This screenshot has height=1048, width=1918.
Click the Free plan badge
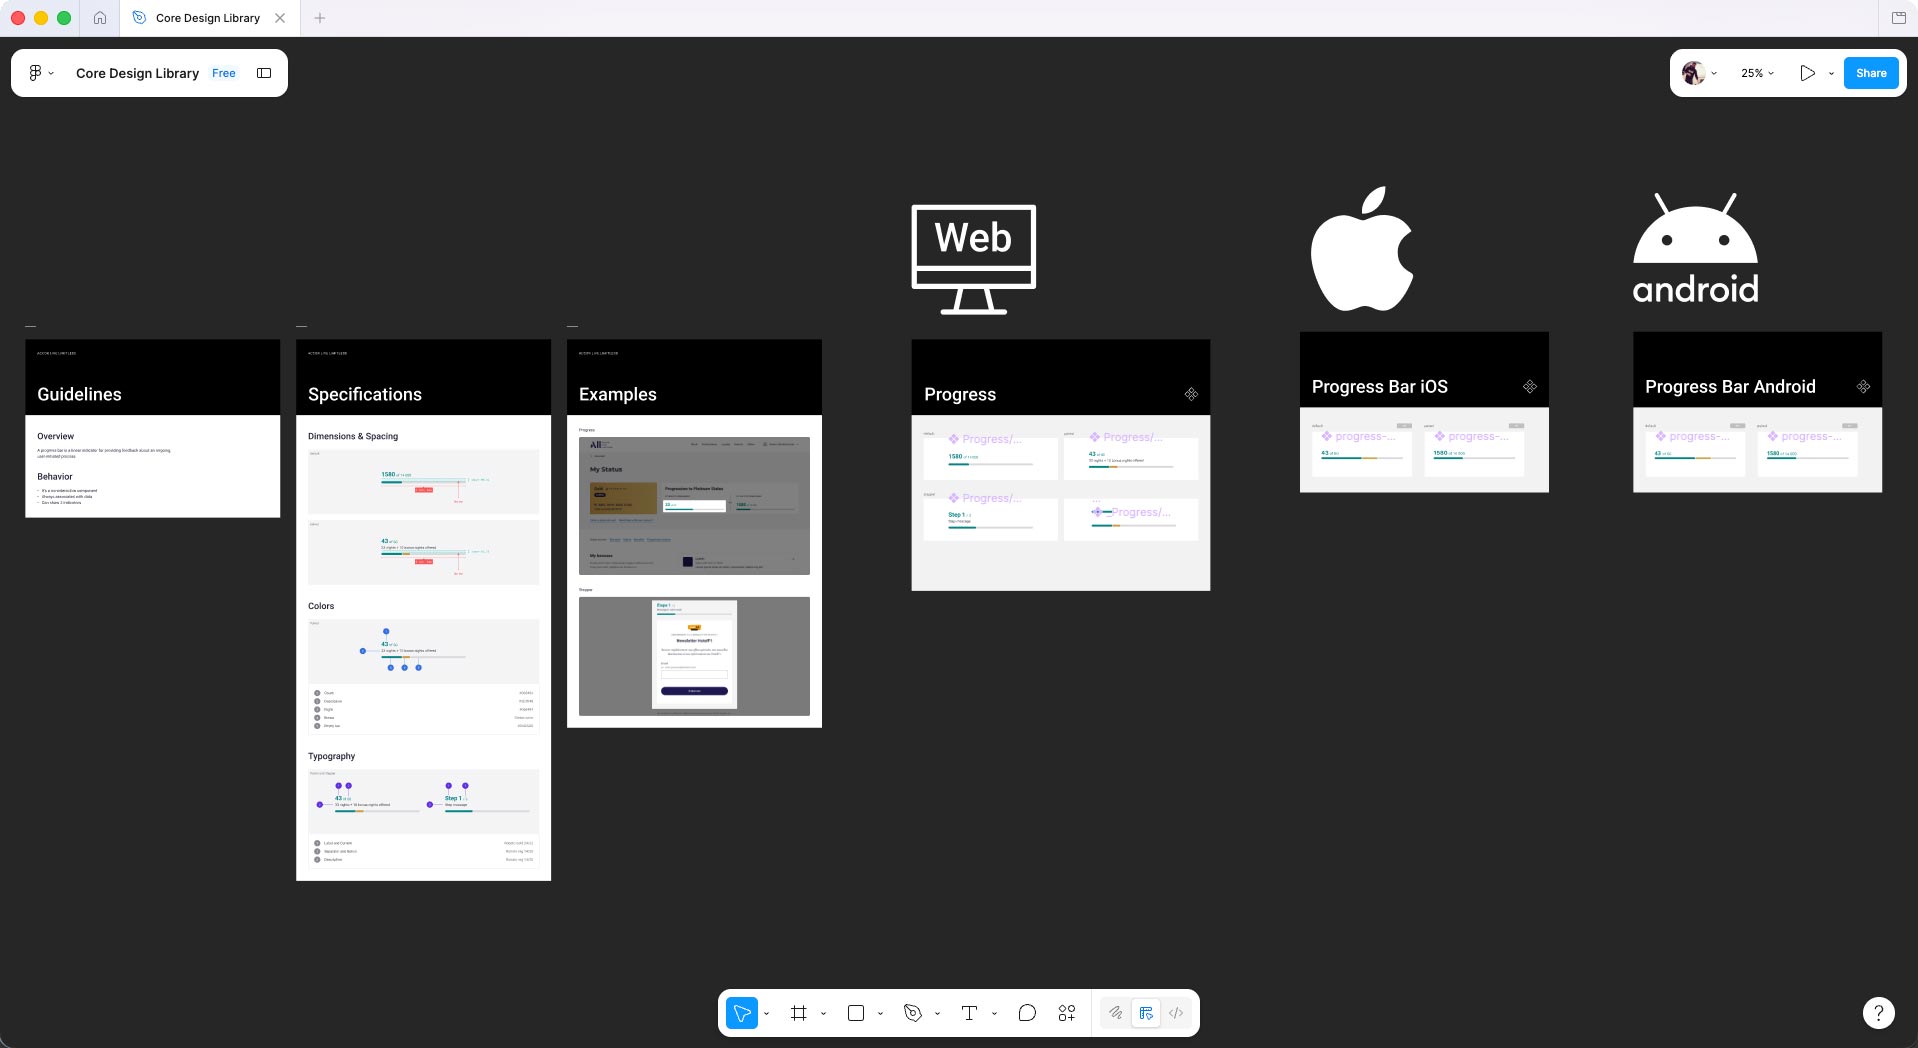[224, 73]
